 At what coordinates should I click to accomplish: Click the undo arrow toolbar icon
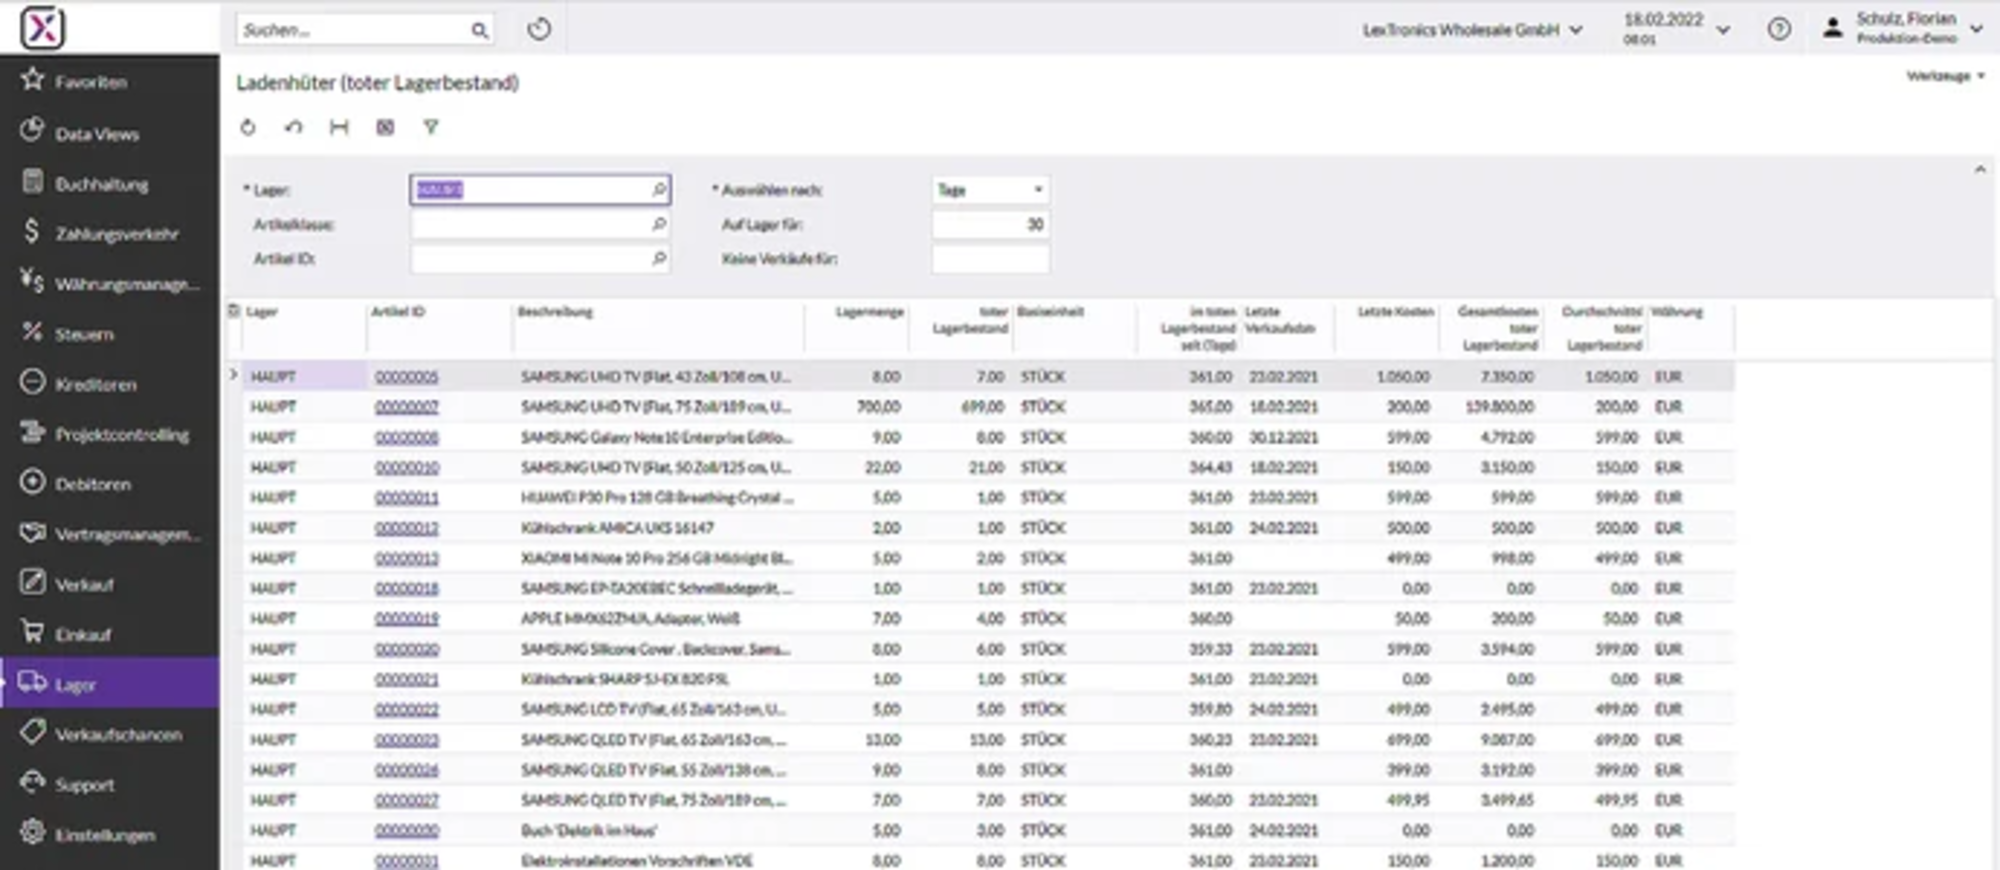click(293, 127)
